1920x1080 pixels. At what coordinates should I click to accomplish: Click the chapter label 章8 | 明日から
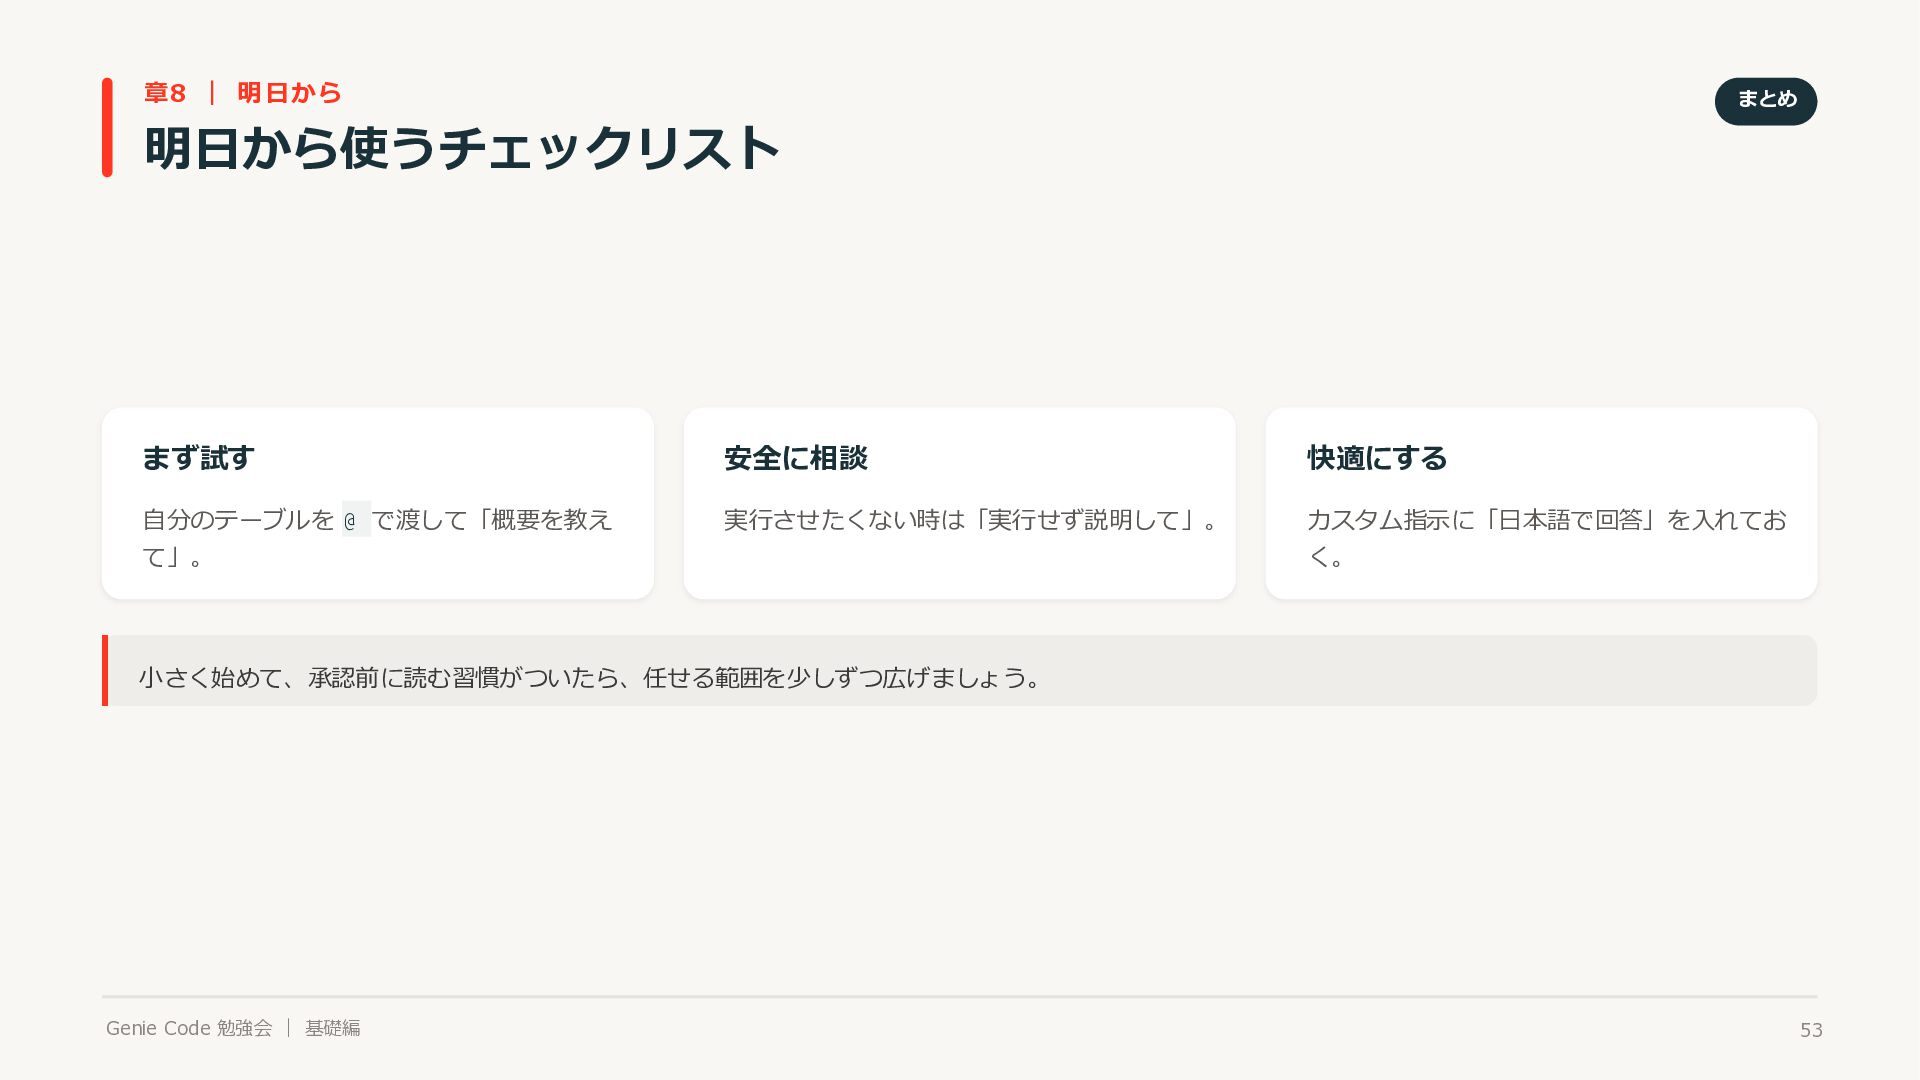(x=243, y=93)
